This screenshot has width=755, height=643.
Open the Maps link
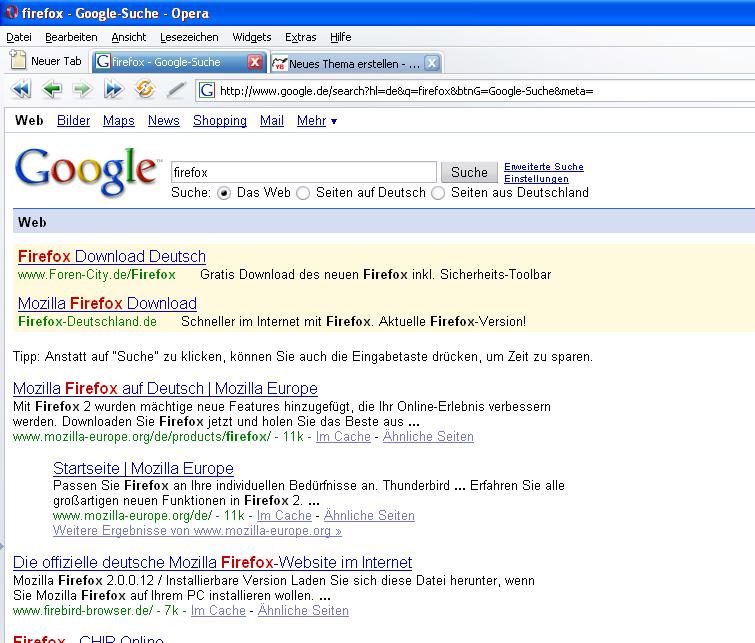coord(118,120)
